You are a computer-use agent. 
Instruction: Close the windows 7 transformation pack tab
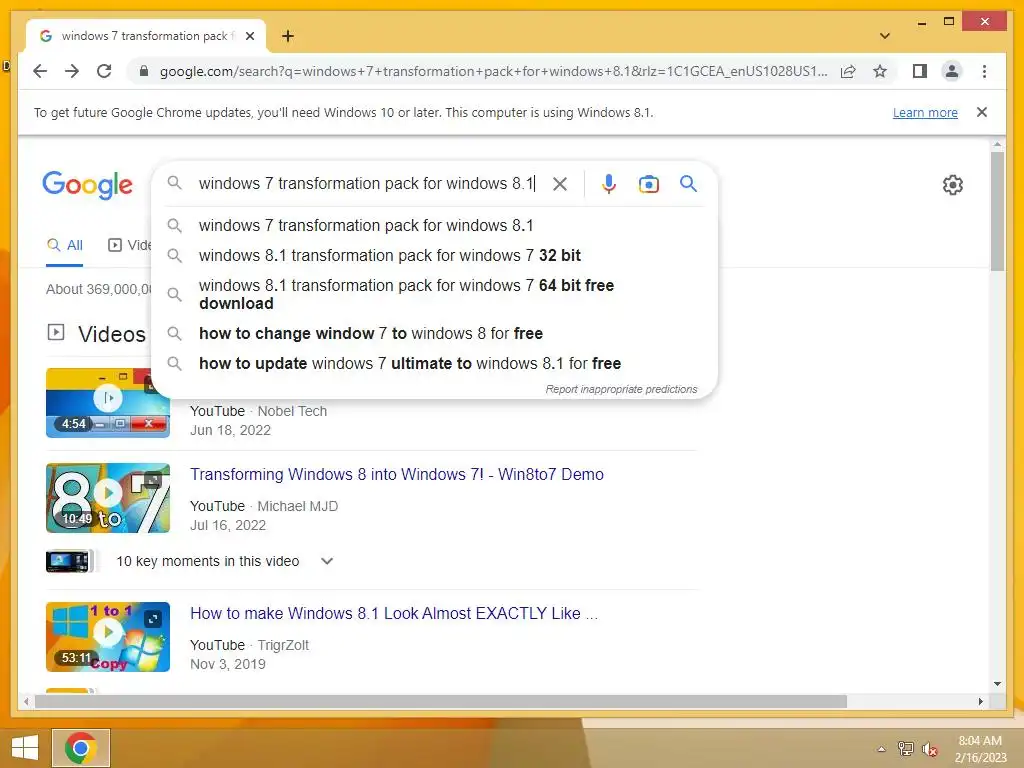[x=249, y=36]
